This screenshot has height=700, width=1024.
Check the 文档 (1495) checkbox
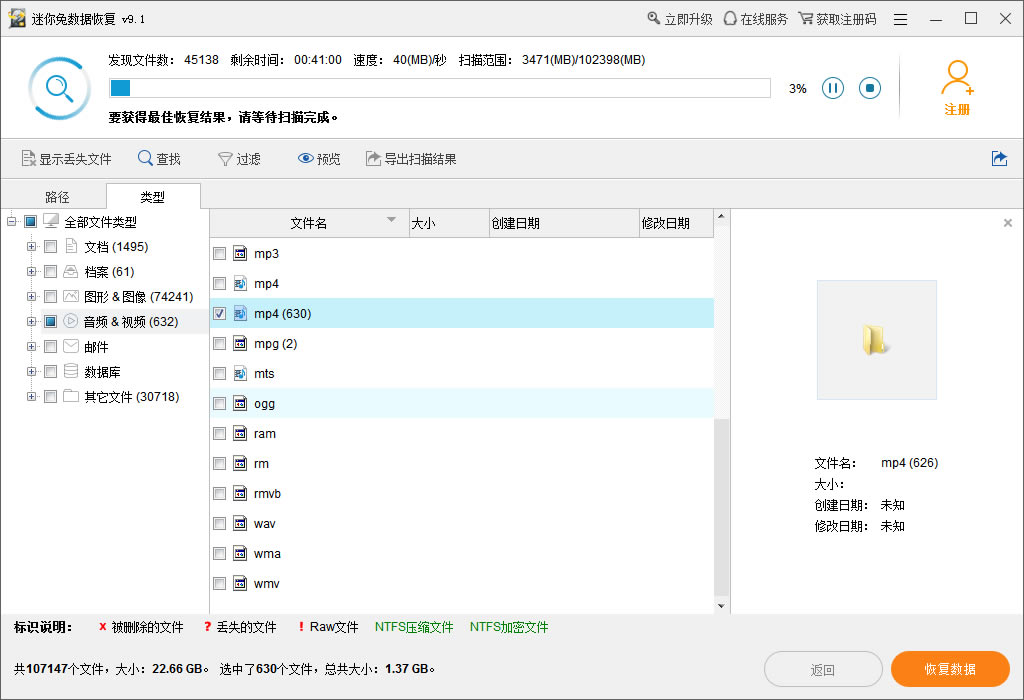(x=50, y=246)
